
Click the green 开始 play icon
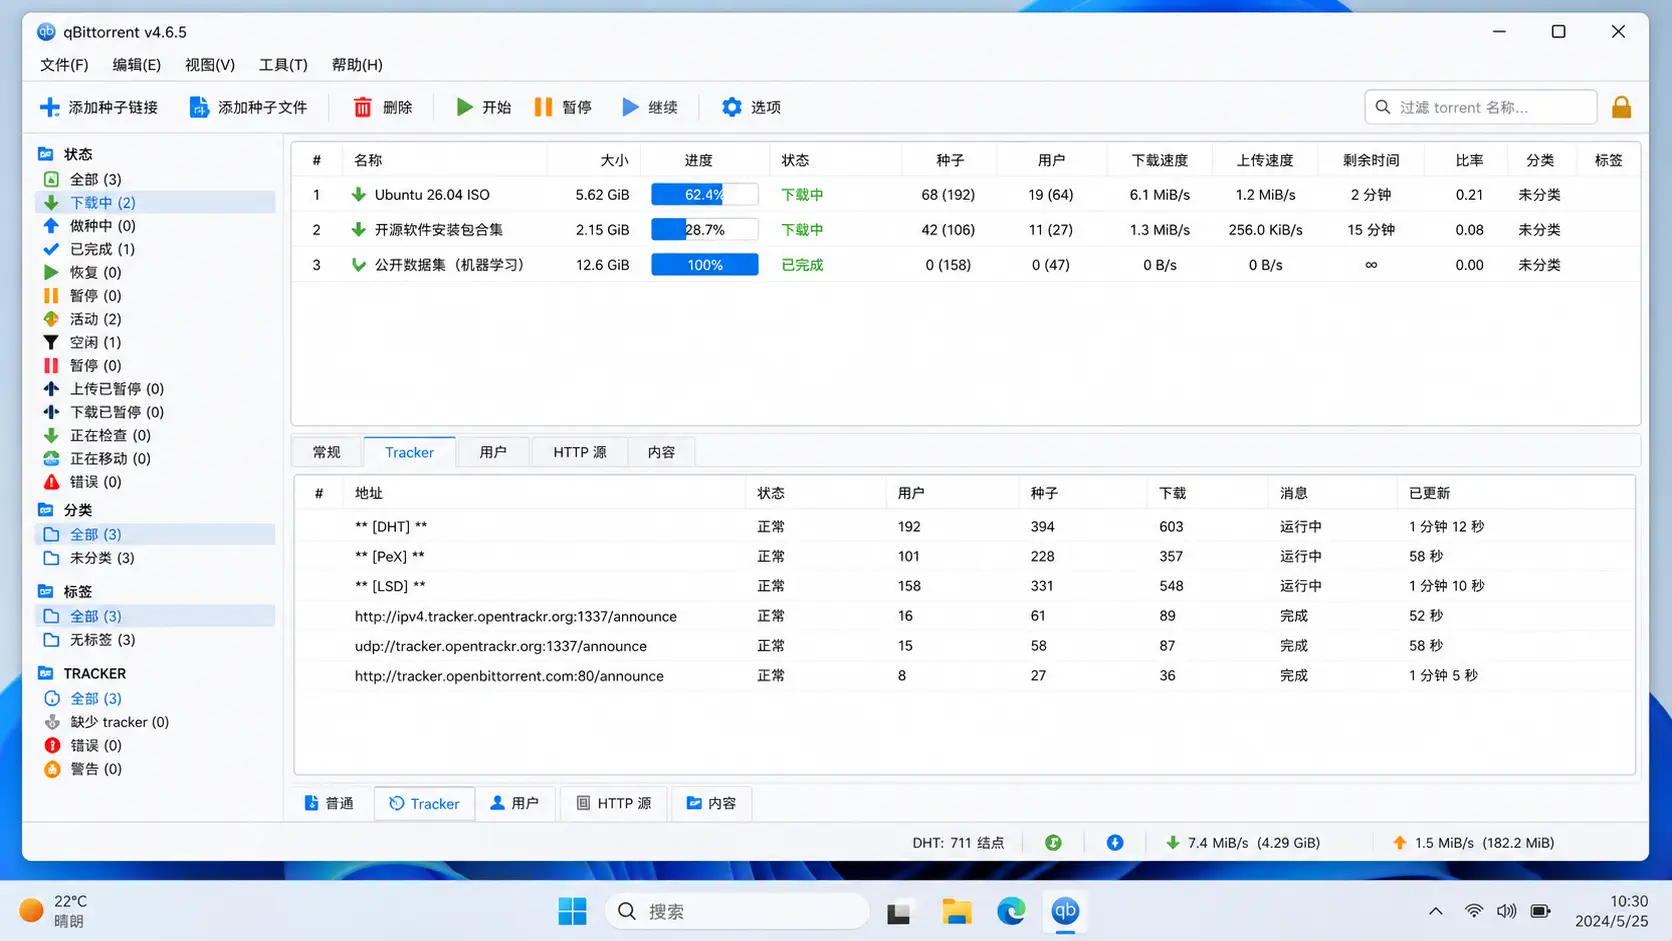point(464,107)
